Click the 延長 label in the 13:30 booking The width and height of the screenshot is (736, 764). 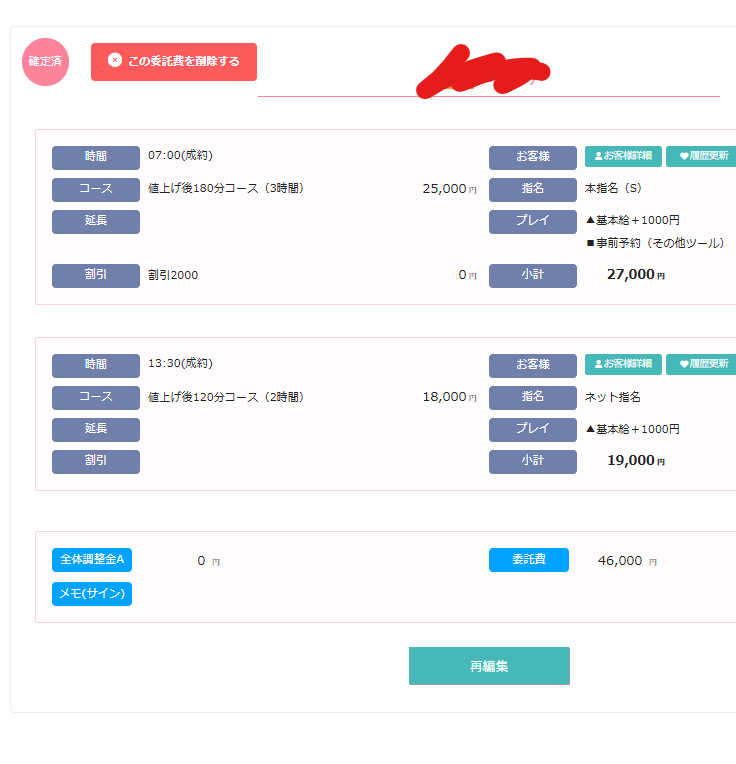point(96,430)
